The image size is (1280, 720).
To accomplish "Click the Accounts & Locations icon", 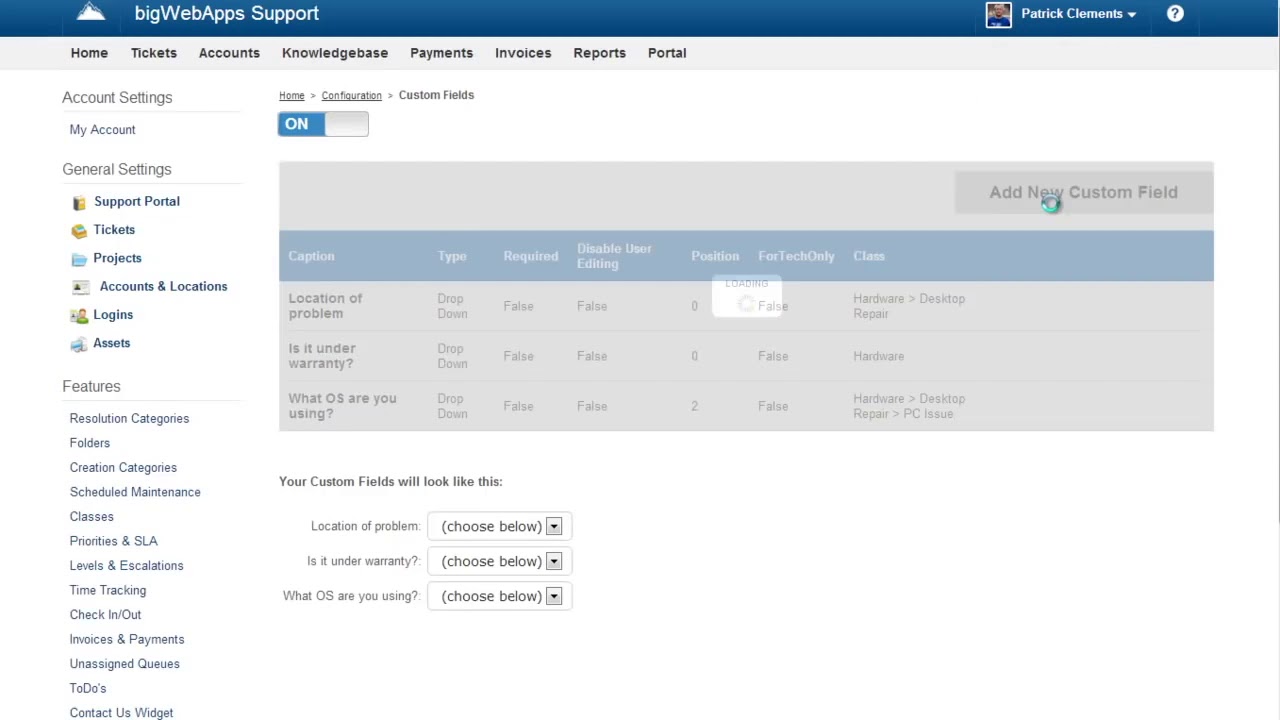I will click(81, 287).
